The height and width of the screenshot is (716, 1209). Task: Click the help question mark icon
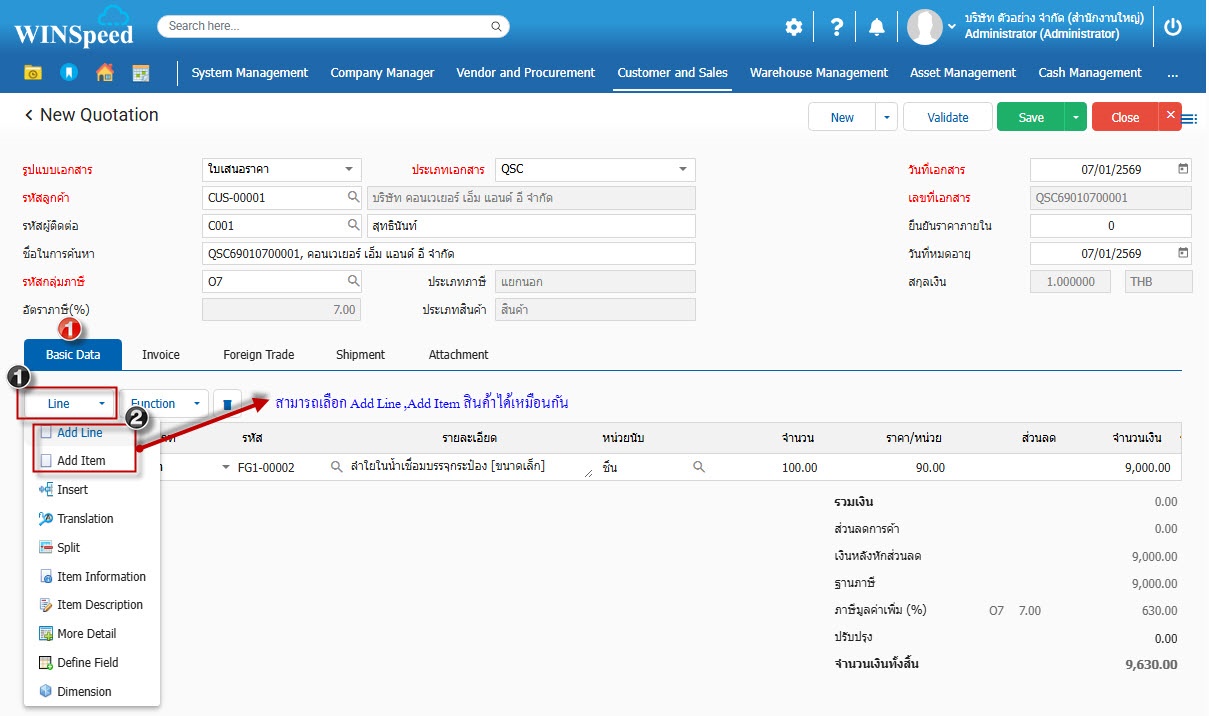coord(837,27)
